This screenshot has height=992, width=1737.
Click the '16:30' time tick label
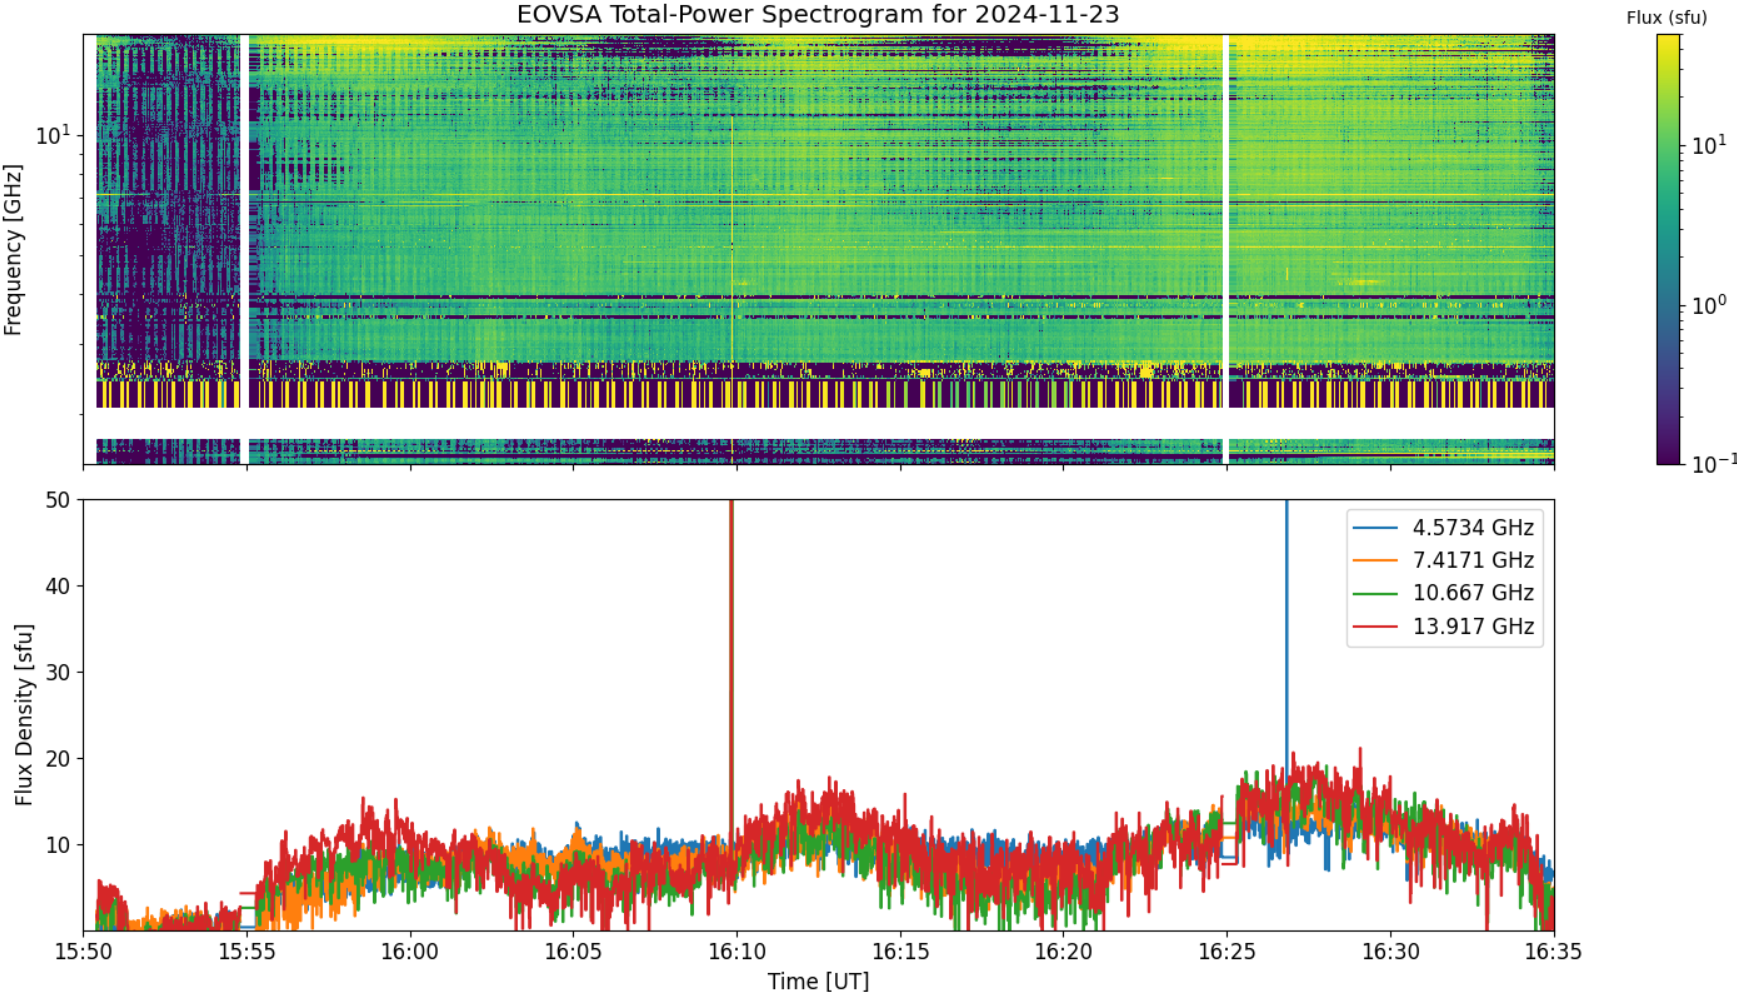click(1391, 951)
